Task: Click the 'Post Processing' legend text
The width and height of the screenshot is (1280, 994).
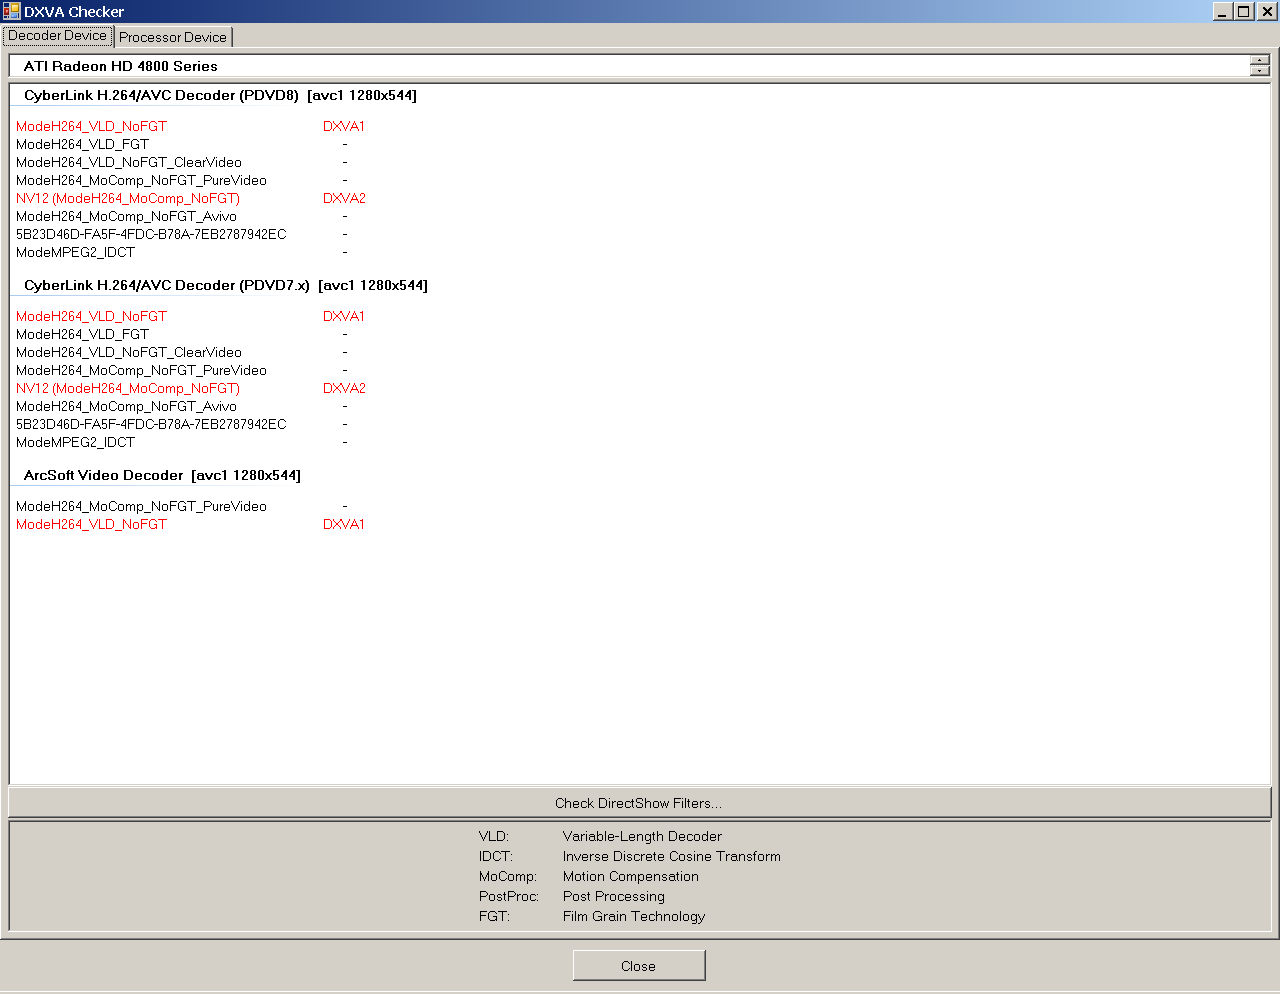Action: tap(614, 896)
